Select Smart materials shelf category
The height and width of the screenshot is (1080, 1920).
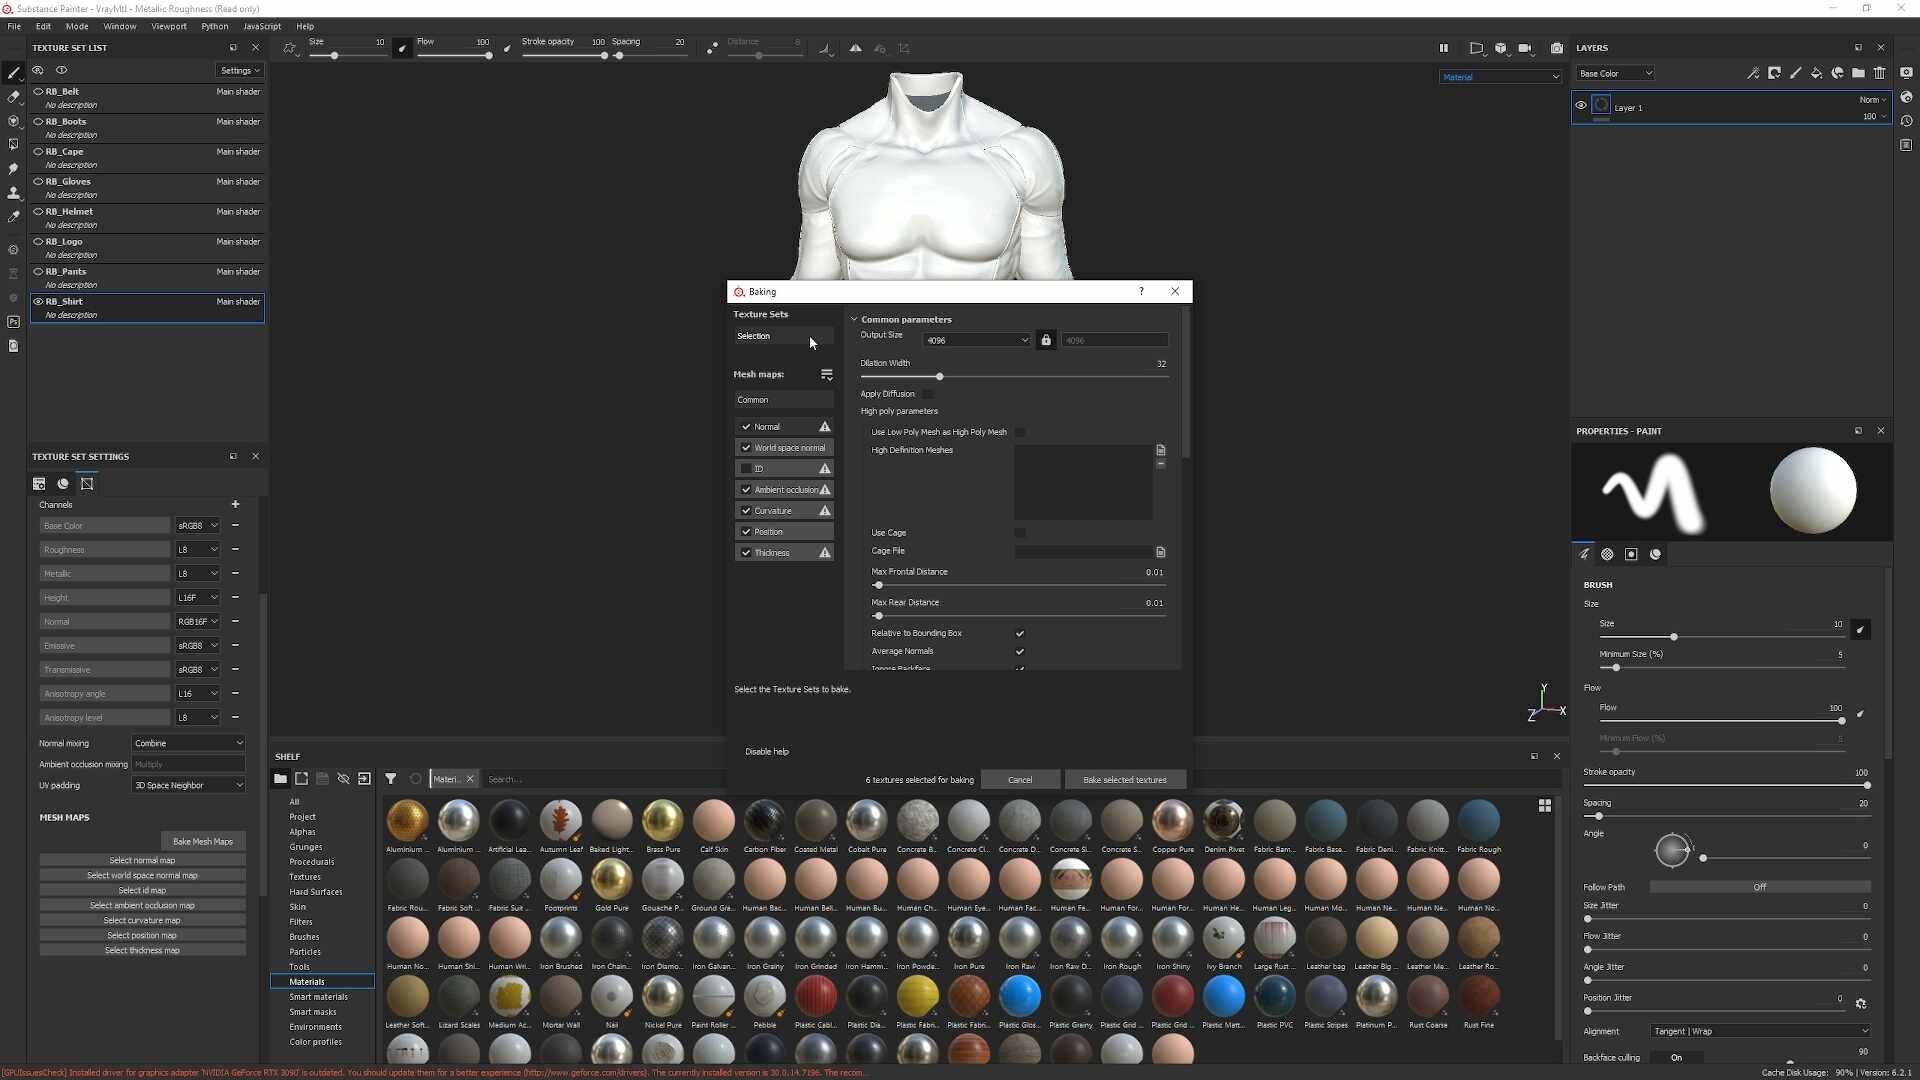(318, 997)
